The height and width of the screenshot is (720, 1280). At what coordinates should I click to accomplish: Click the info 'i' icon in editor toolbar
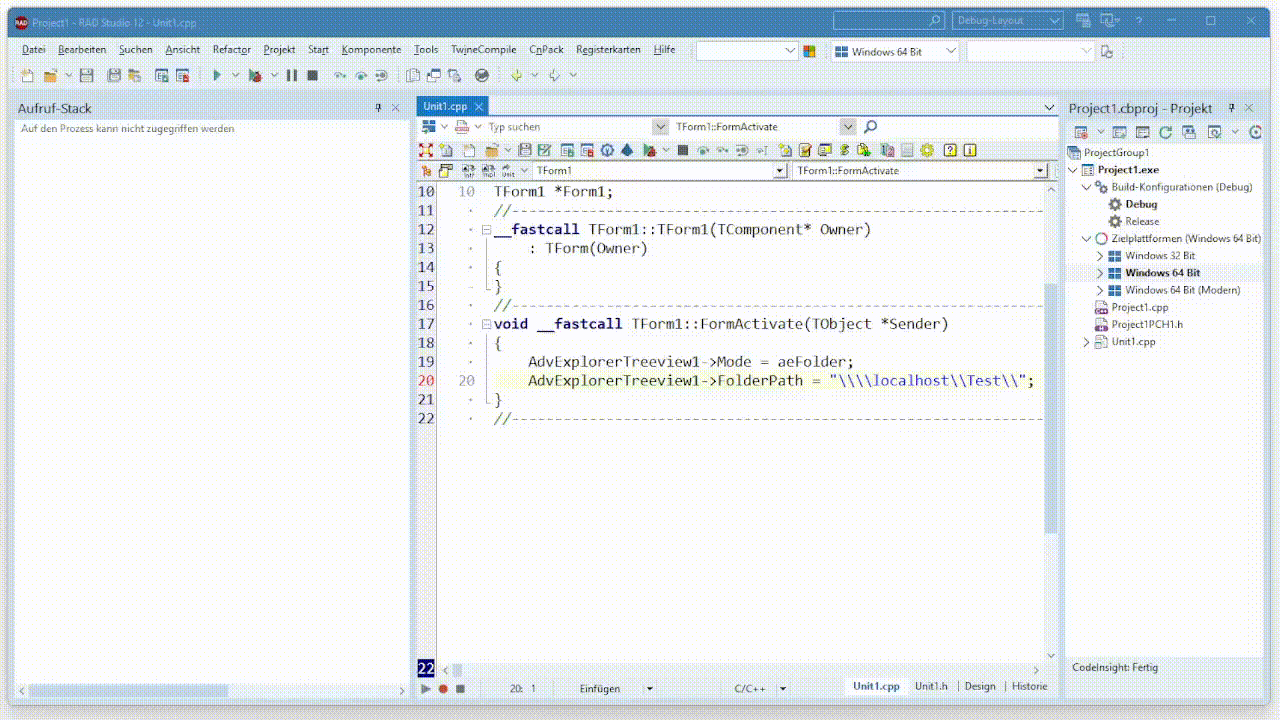coord(970,150)
